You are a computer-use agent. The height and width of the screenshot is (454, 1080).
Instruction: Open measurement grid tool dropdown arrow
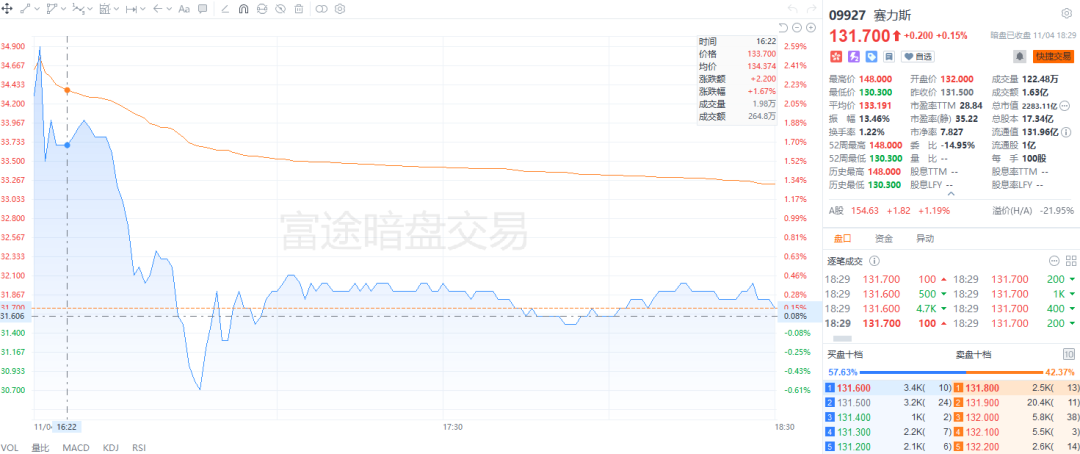pos(116,9)
